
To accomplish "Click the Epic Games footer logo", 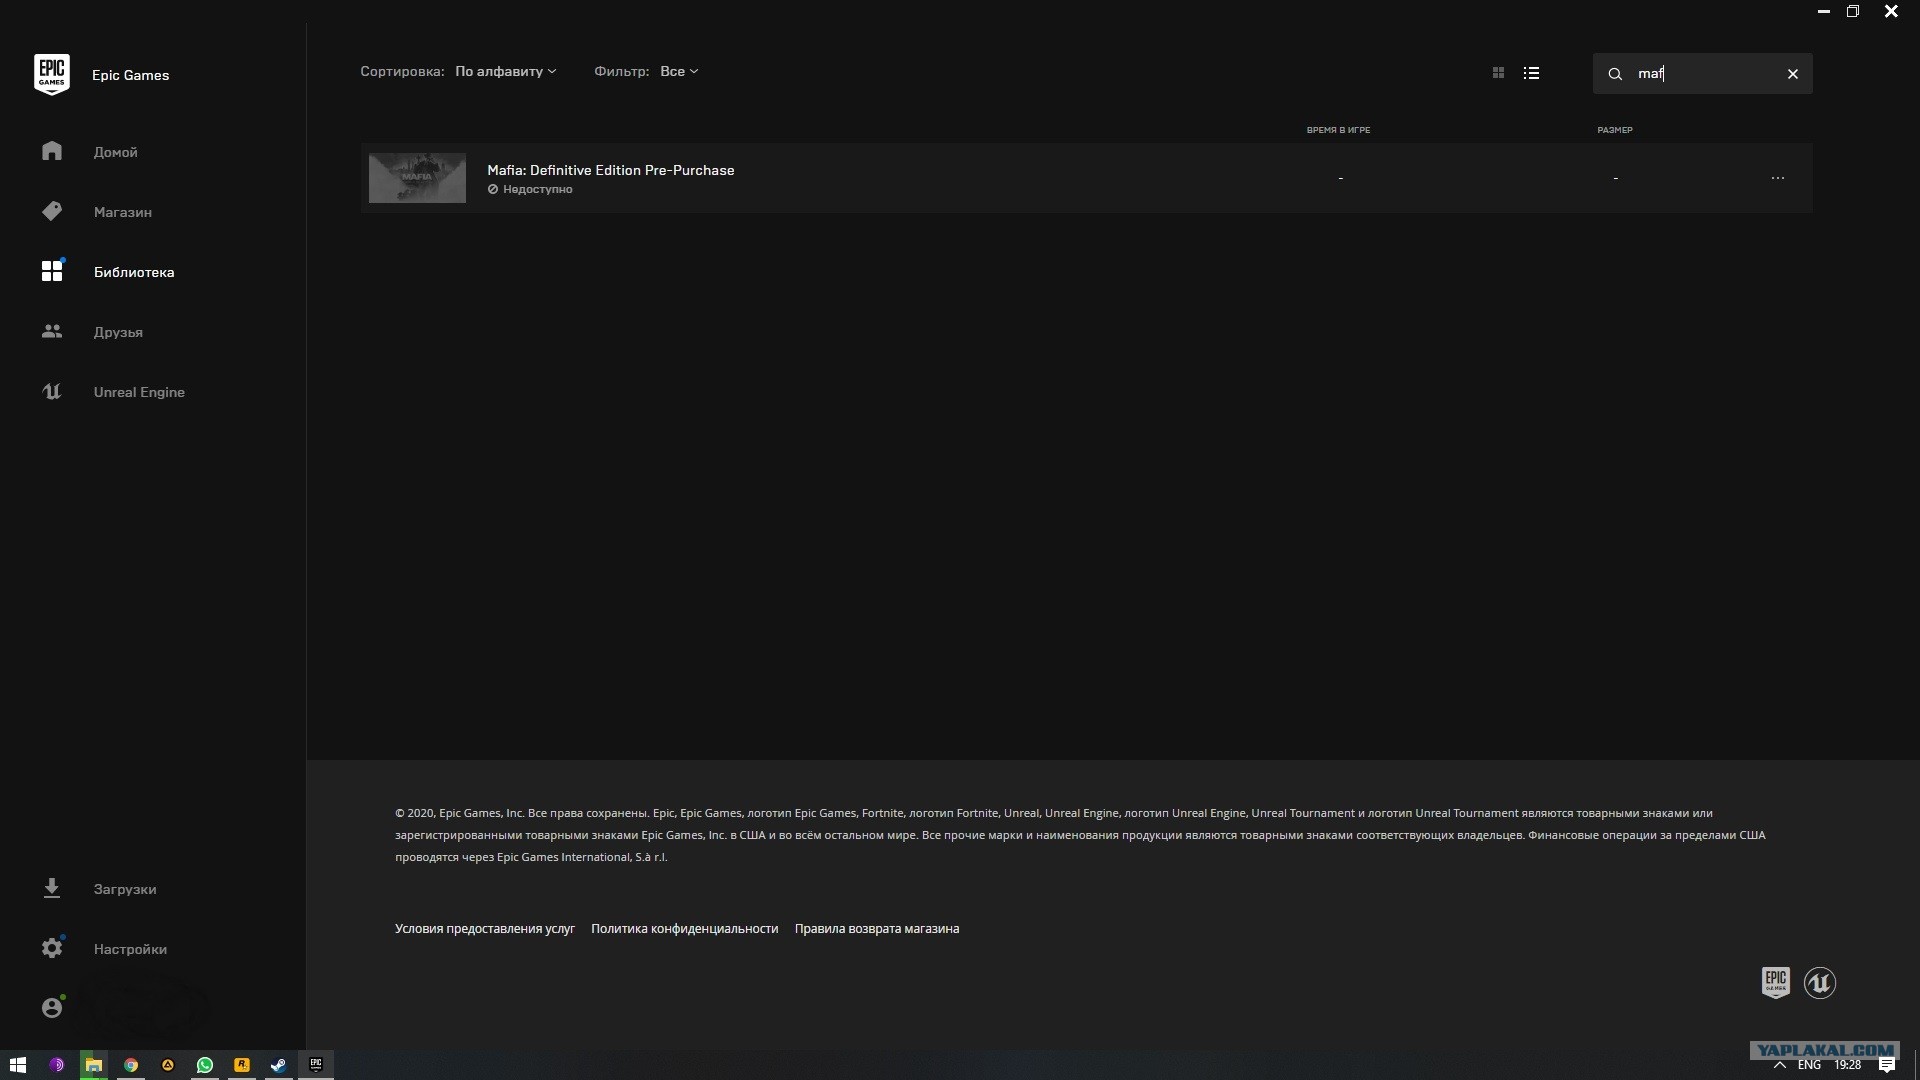I will [x=1776, y=982].
